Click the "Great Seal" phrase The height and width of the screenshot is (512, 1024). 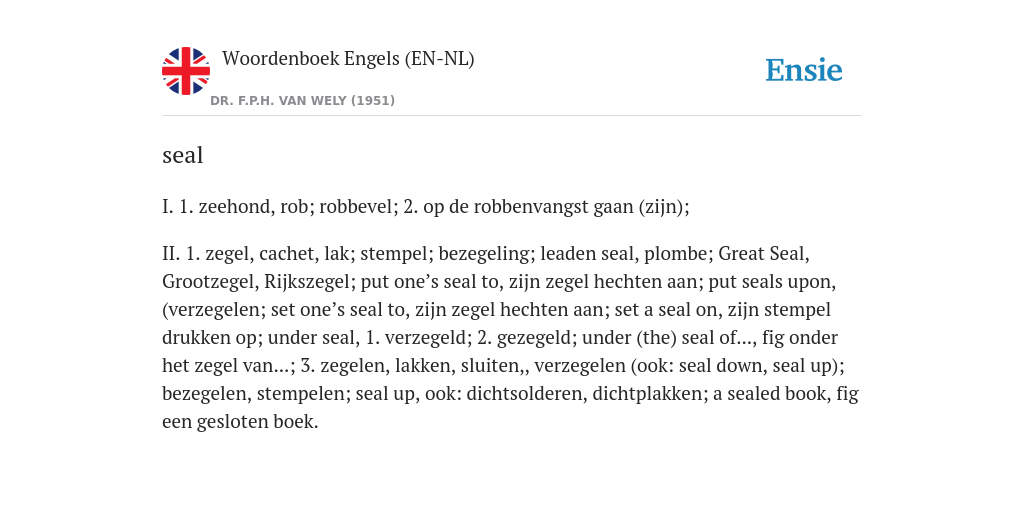point(763,253)
